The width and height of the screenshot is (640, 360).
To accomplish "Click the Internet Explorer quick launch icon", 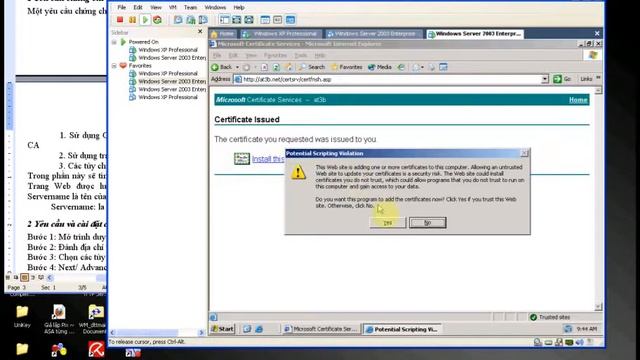I will (259, 329).
